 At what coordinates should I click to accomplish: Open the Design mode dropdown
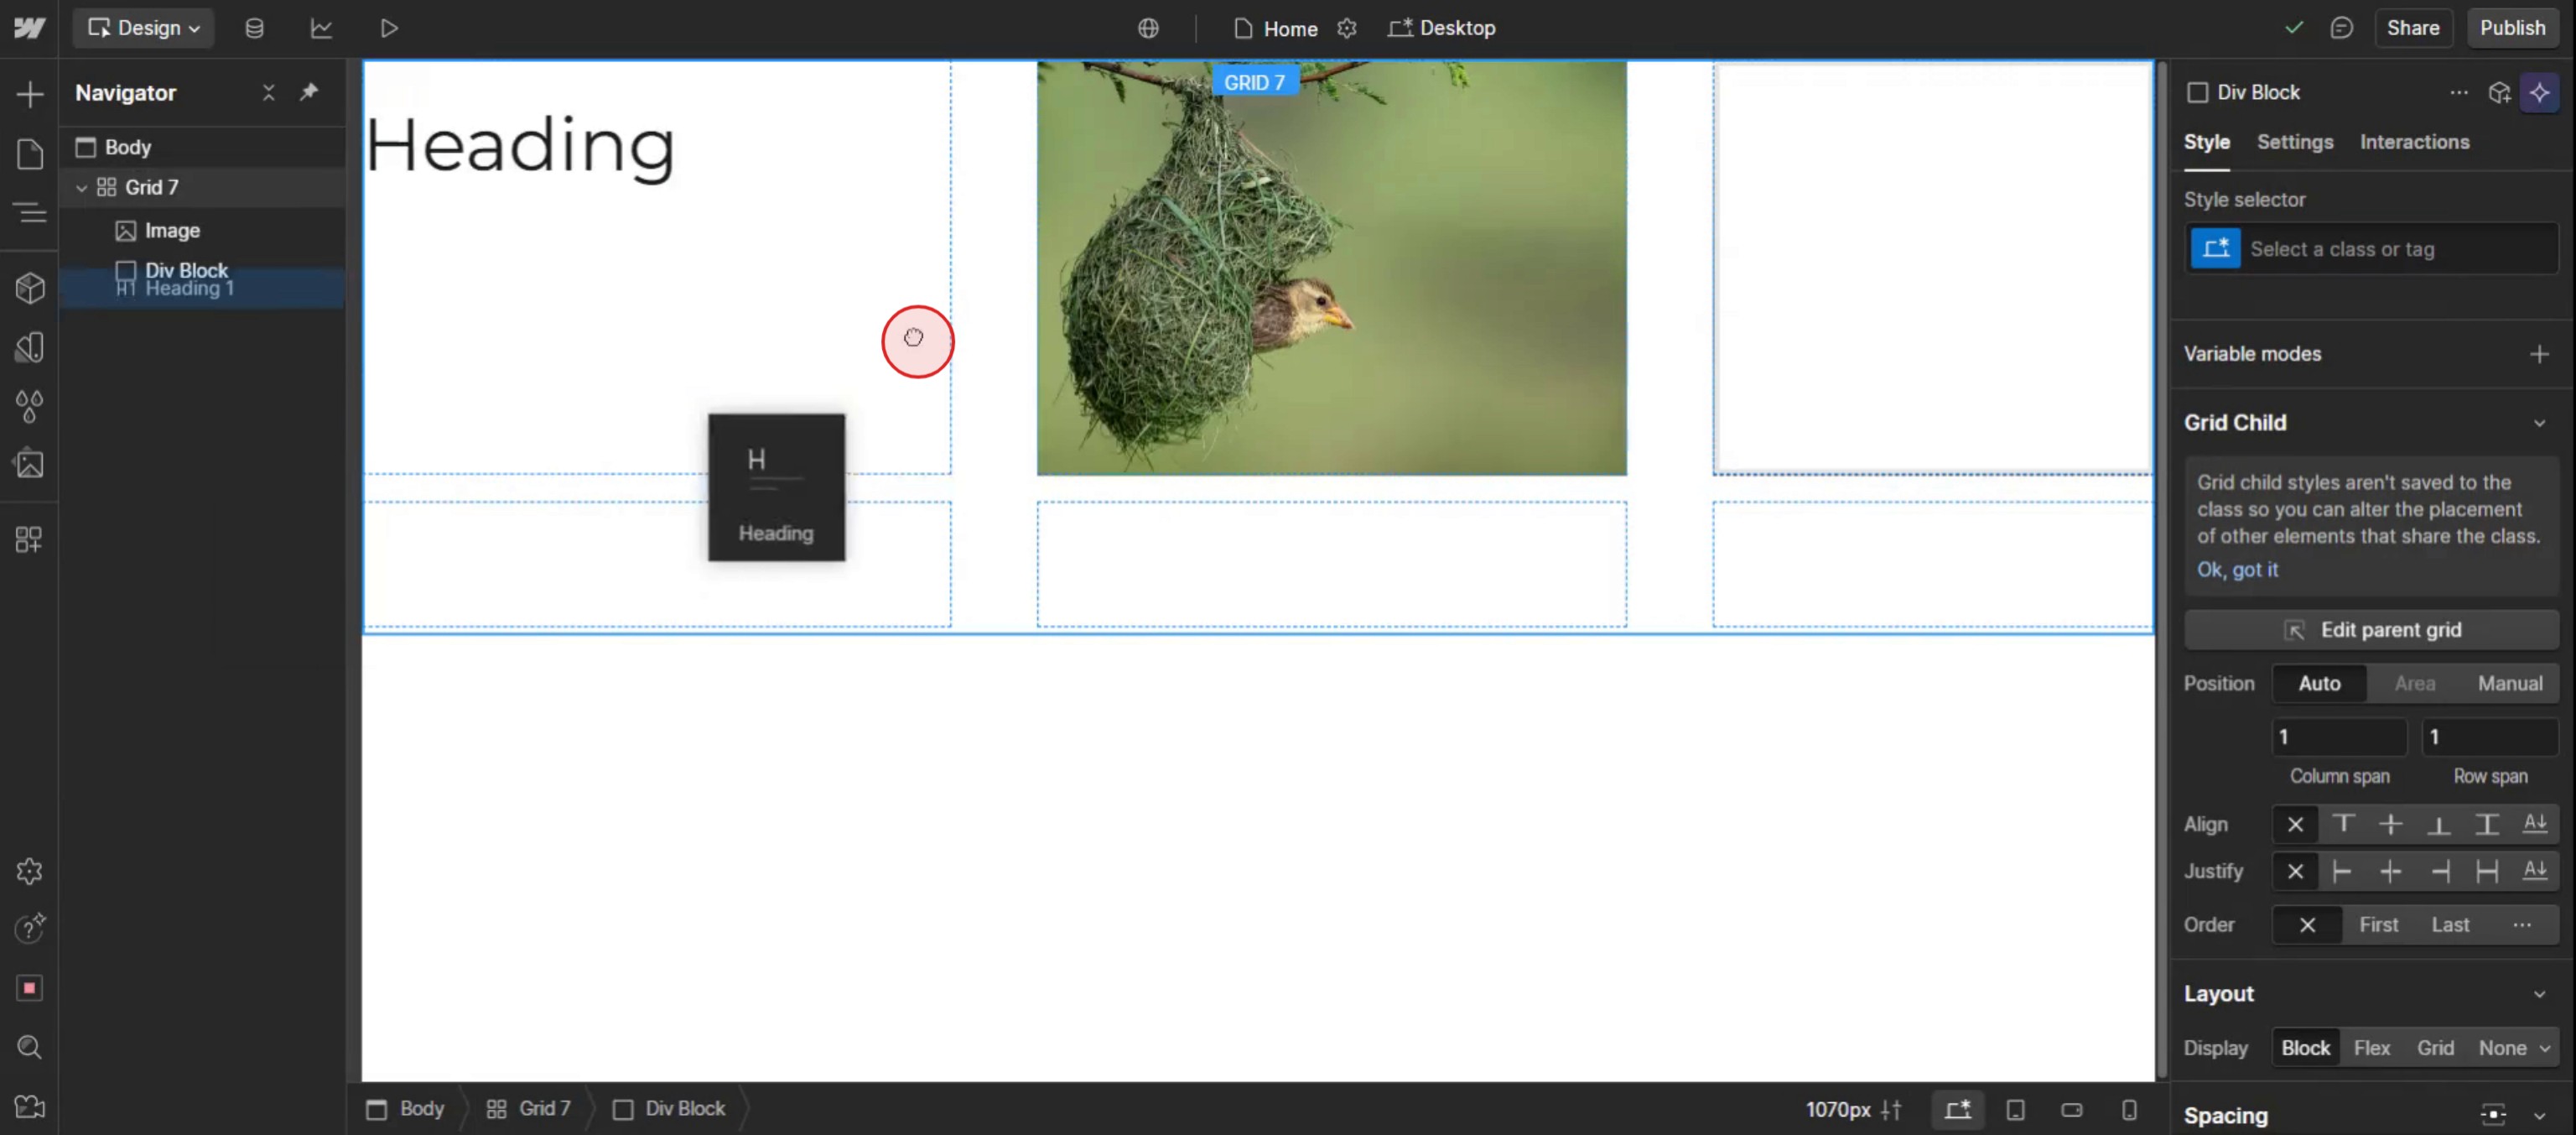(x=144, y=28)
